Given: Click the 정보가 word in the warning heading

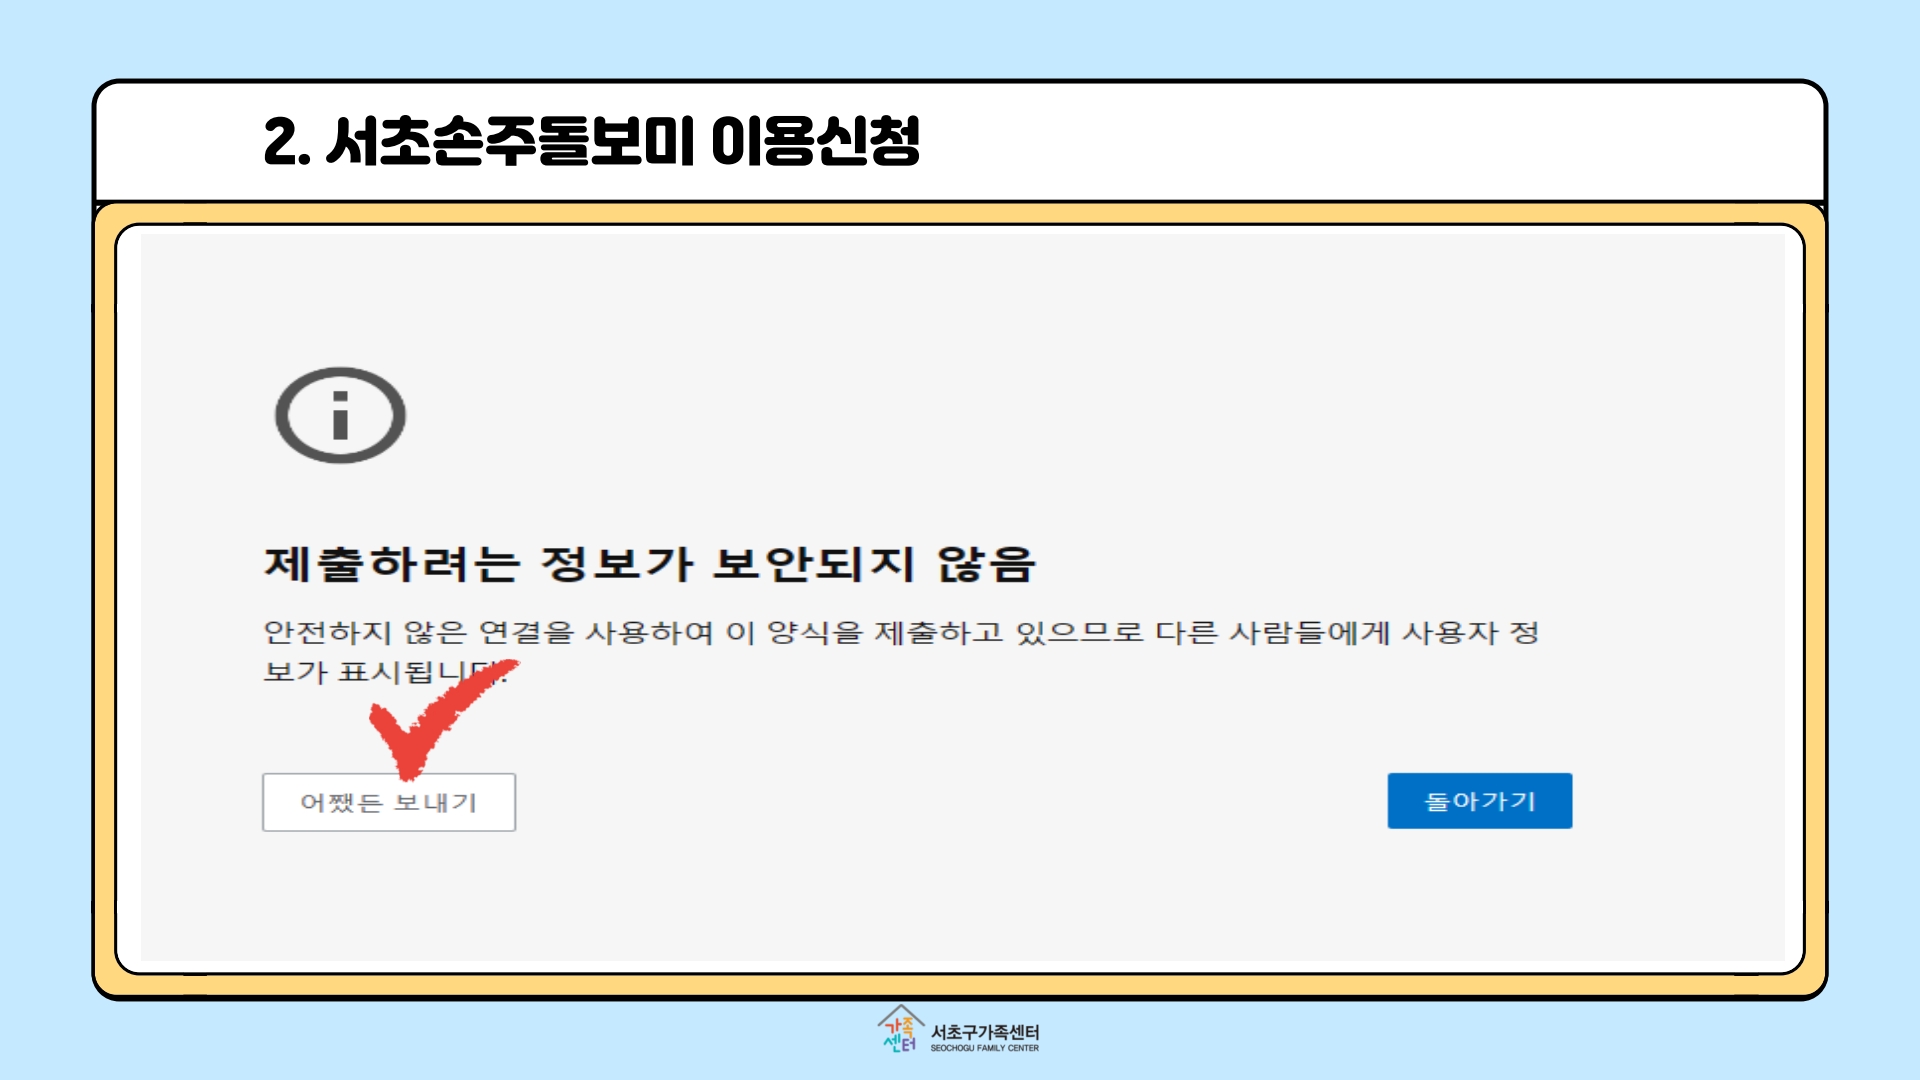Looking at the screenshot, I should point(616,564).
